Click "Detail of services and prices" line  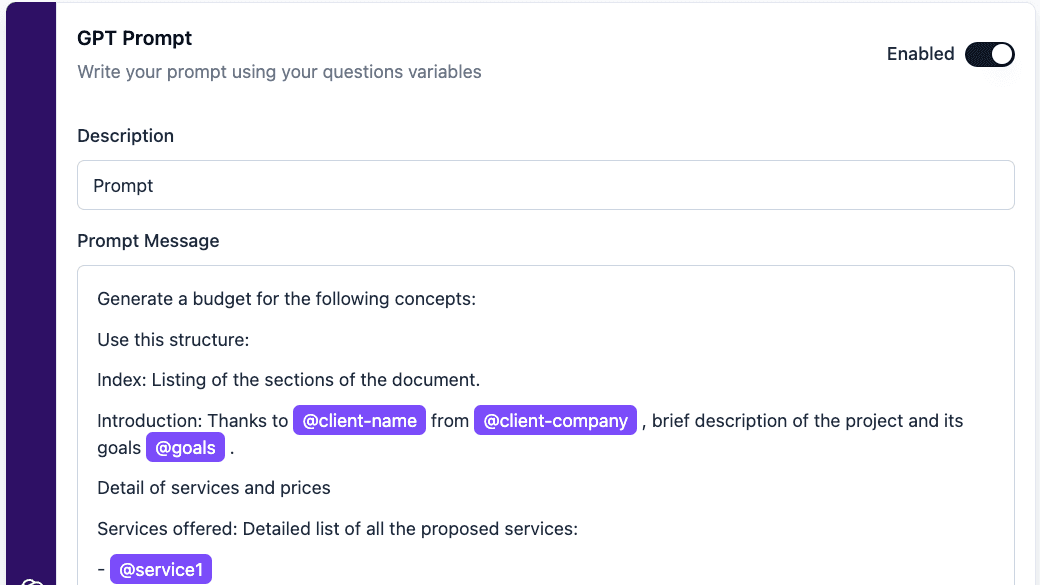[214, 488]
